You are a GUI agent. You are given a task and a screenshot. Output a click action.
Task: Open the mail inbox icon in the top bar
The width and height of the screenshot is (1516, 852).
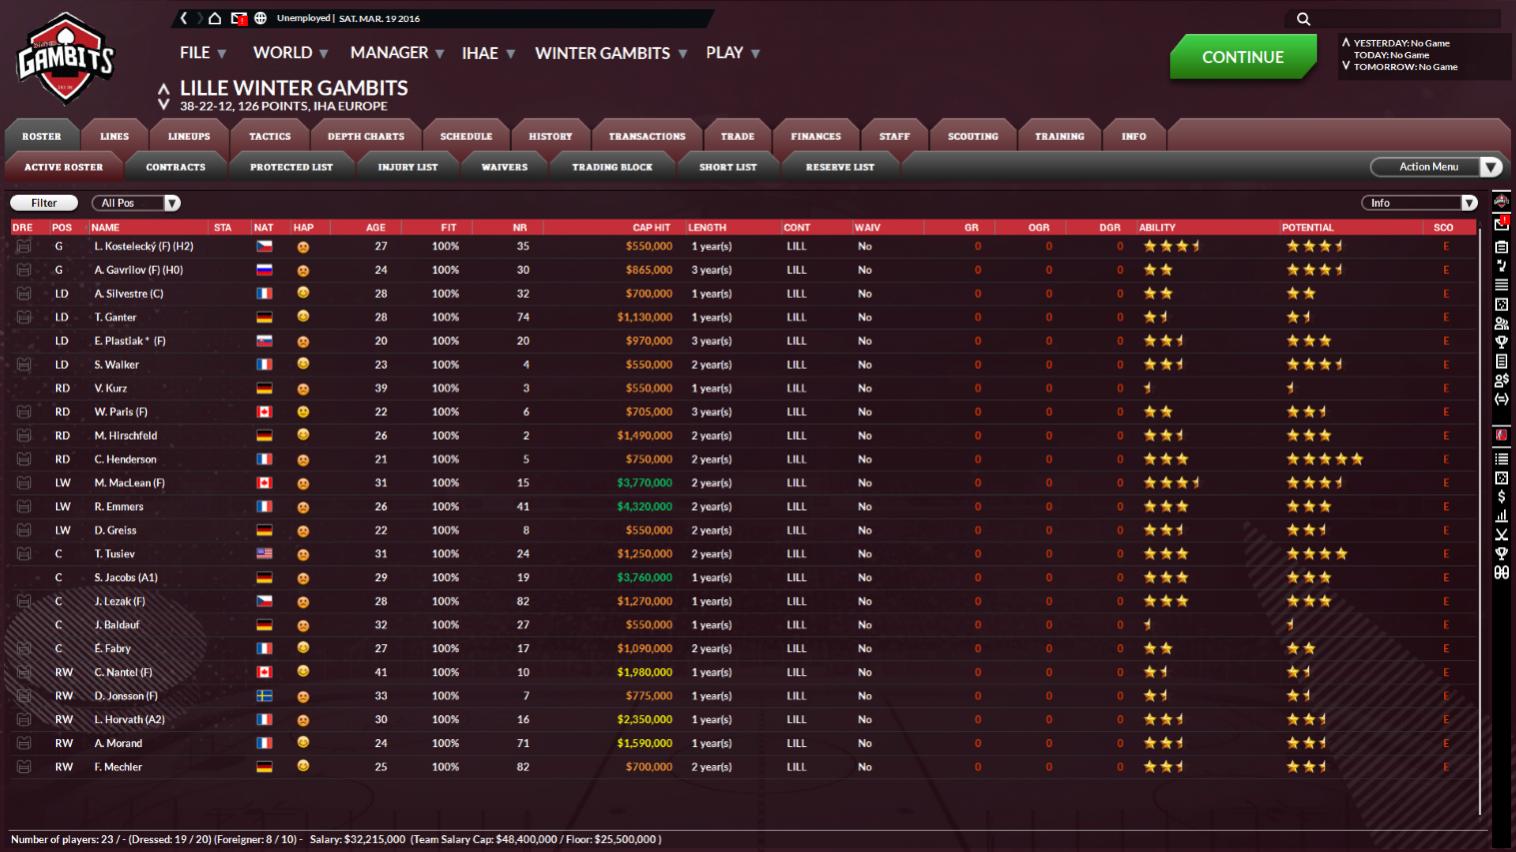tap(238, 18)
